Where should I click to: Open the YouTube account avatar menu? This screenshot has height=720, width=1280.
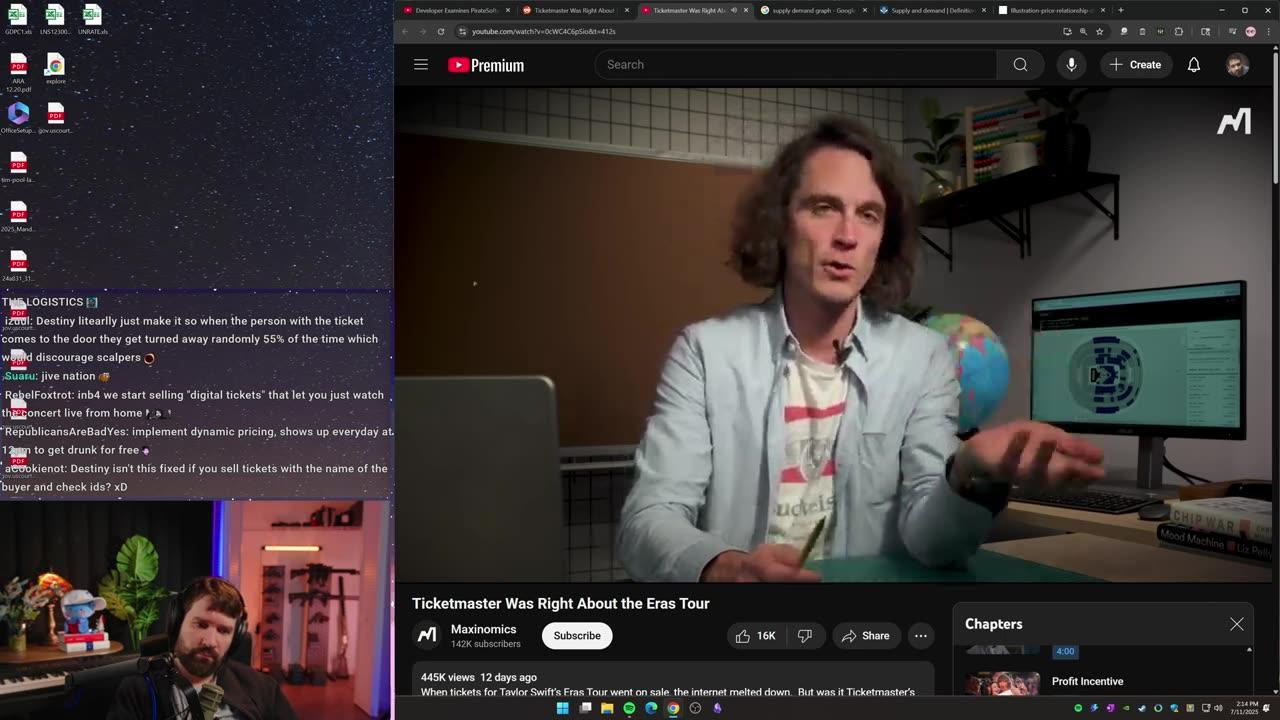(x=1238, y=65)
